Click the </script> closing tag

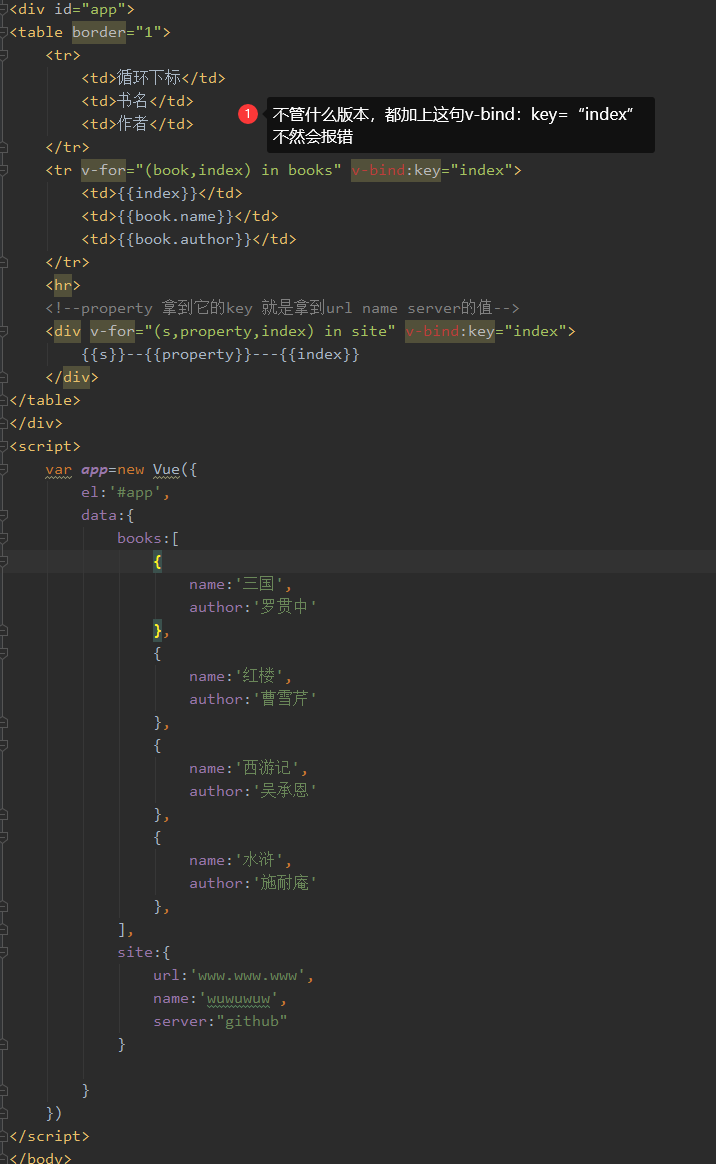49,1137
